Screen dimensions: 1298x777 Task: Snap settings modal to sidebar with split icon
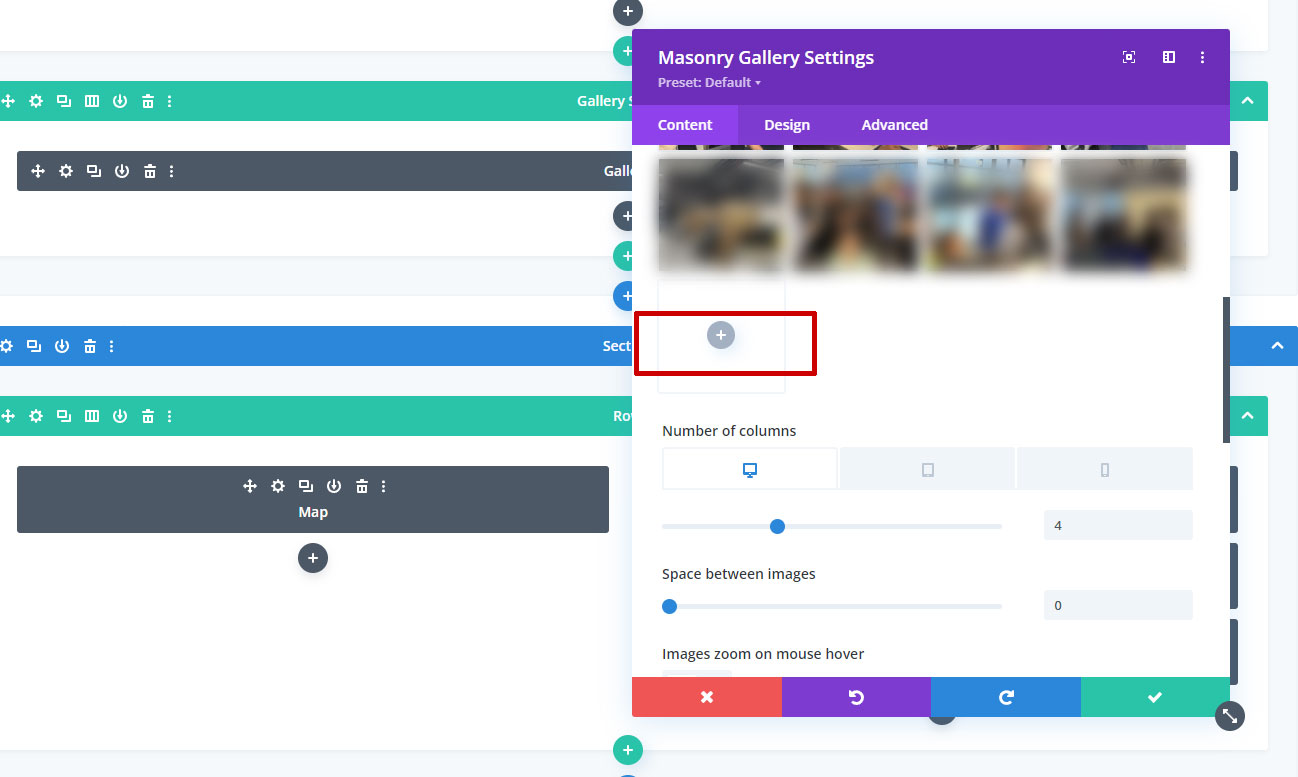pyautogui.click(x=1168, y=57)
